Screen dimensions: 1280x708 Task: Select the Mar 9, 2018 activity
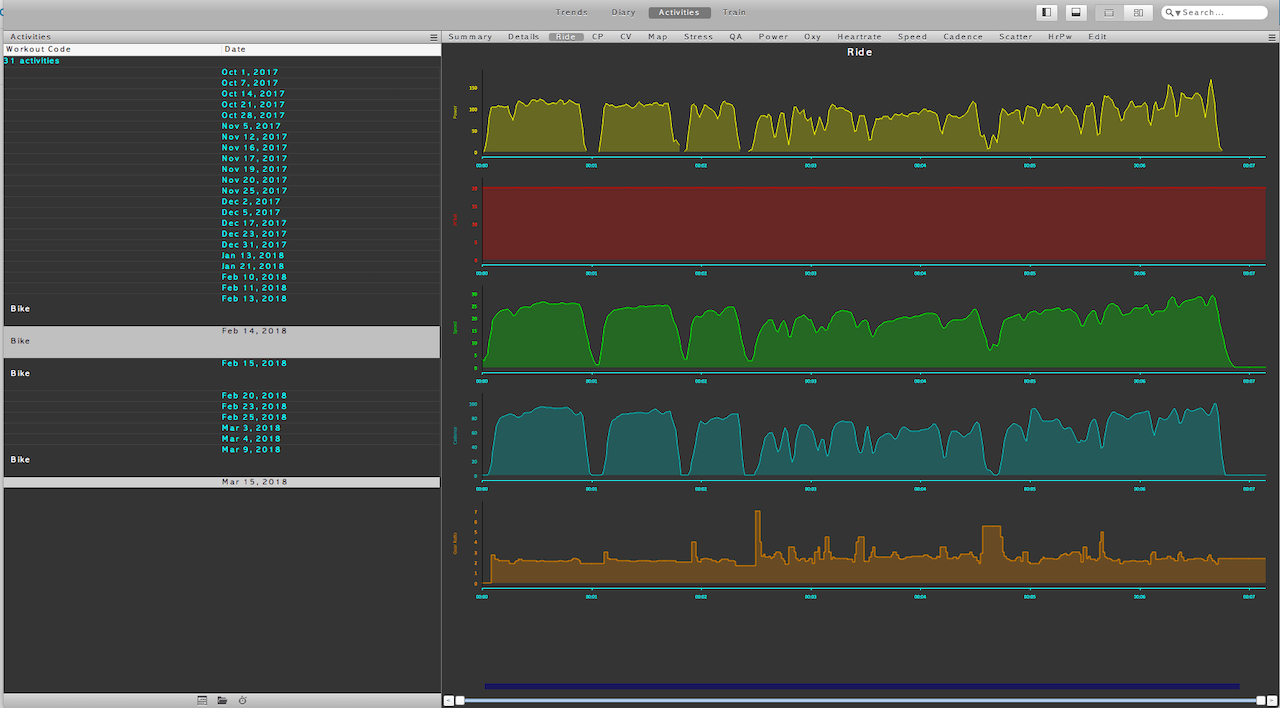(250, 450)
